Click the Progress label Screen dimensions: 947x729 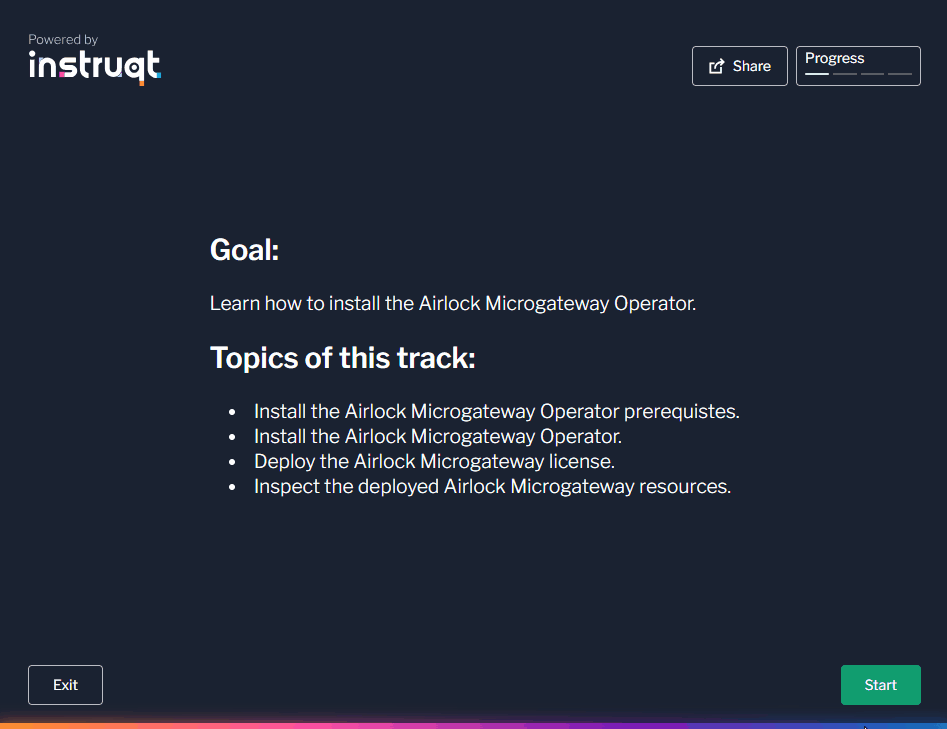point(834,58)
